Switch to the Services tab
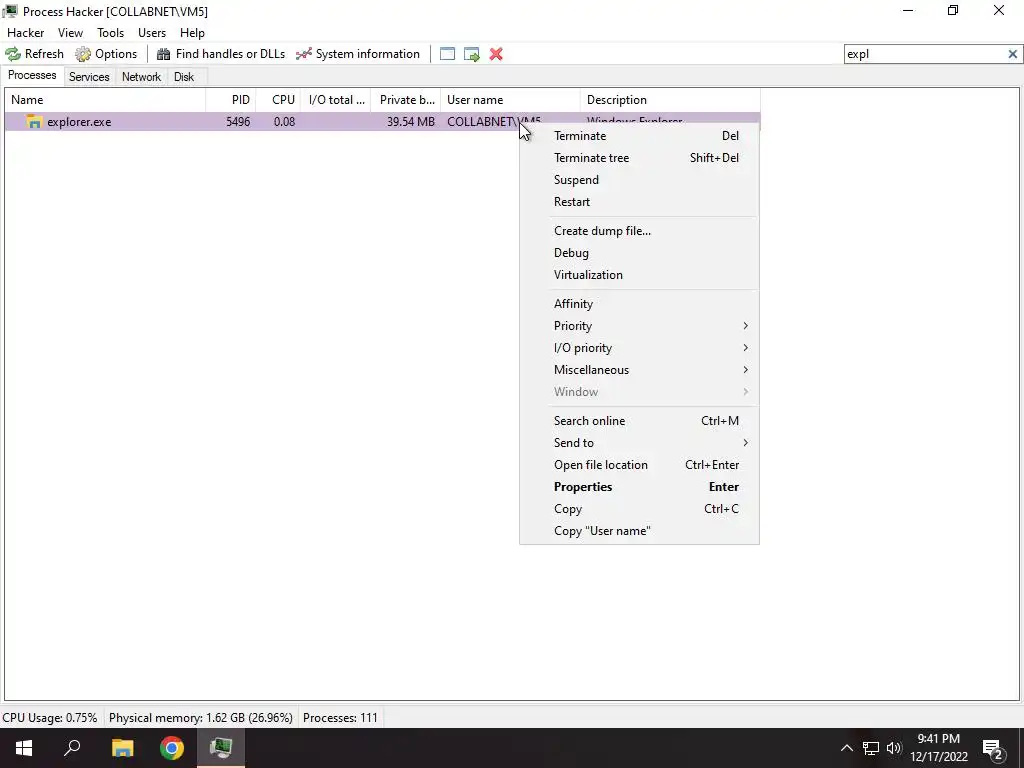The image size is (1024, 768). [x=89, y=77]
